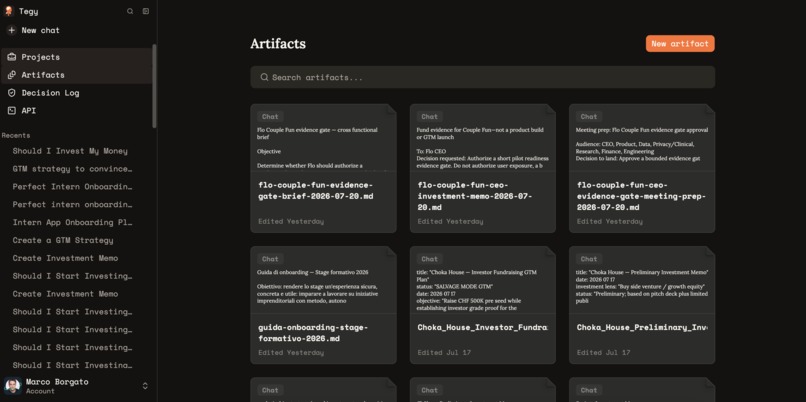
Task: Open the Choka_House_Investor_Fundraising artifact card
Action: [x=483, y=305]
